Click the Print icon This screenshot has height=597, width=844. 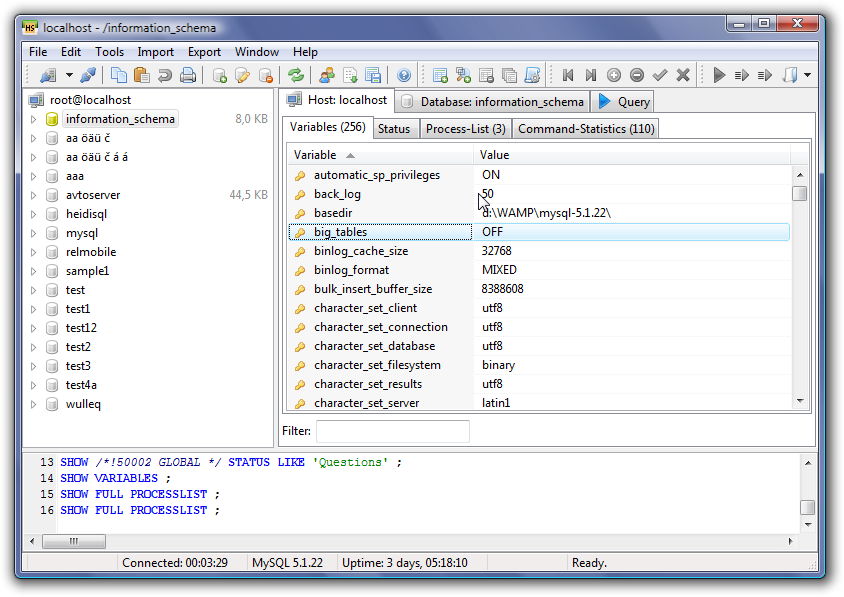point(189,74)
